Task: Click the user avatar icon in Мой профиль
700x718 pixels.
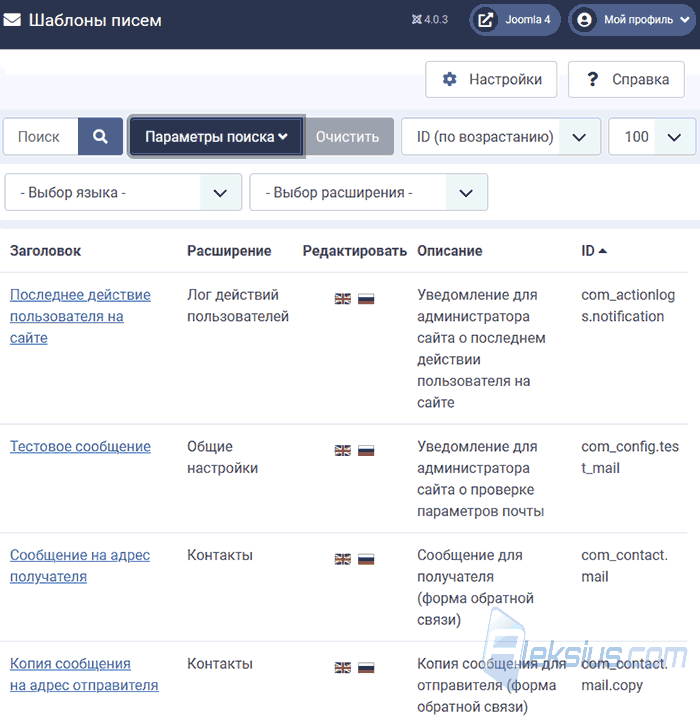Action: tap(584, 20)
